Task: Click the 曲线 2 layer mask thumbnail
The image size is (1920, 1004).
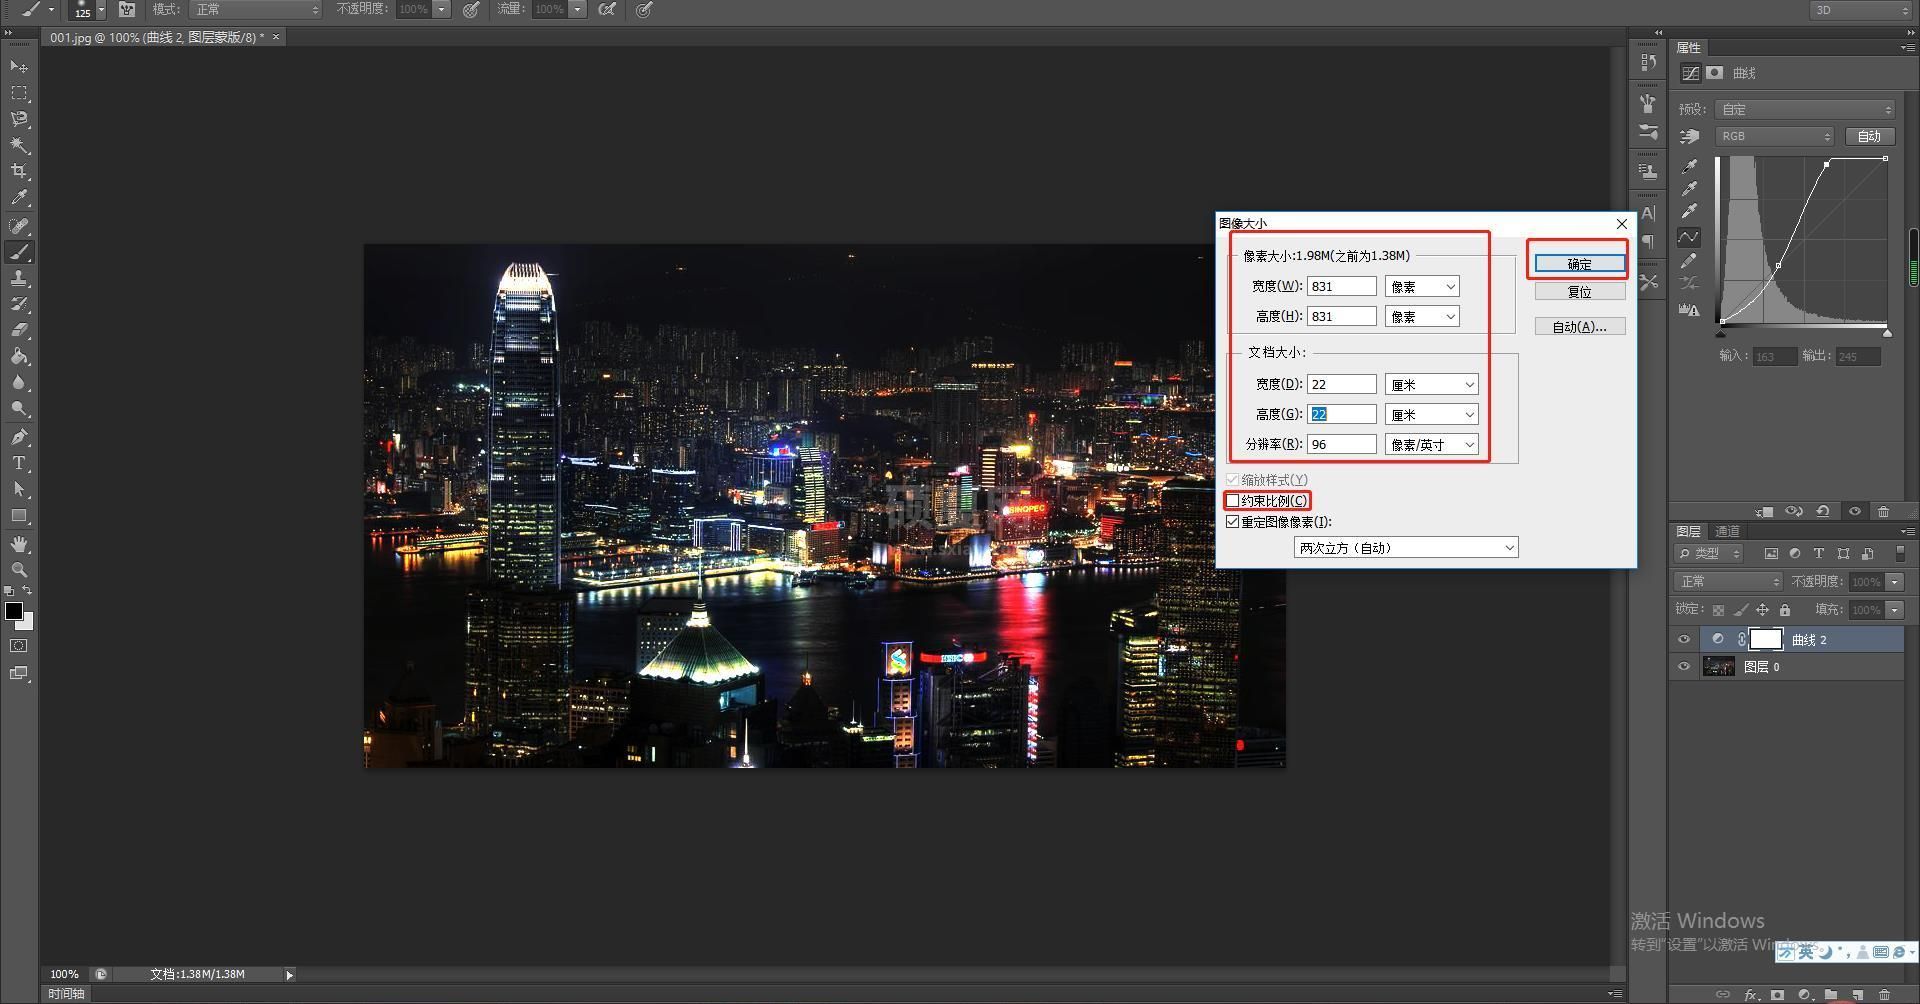Action: coord(1766,640)
